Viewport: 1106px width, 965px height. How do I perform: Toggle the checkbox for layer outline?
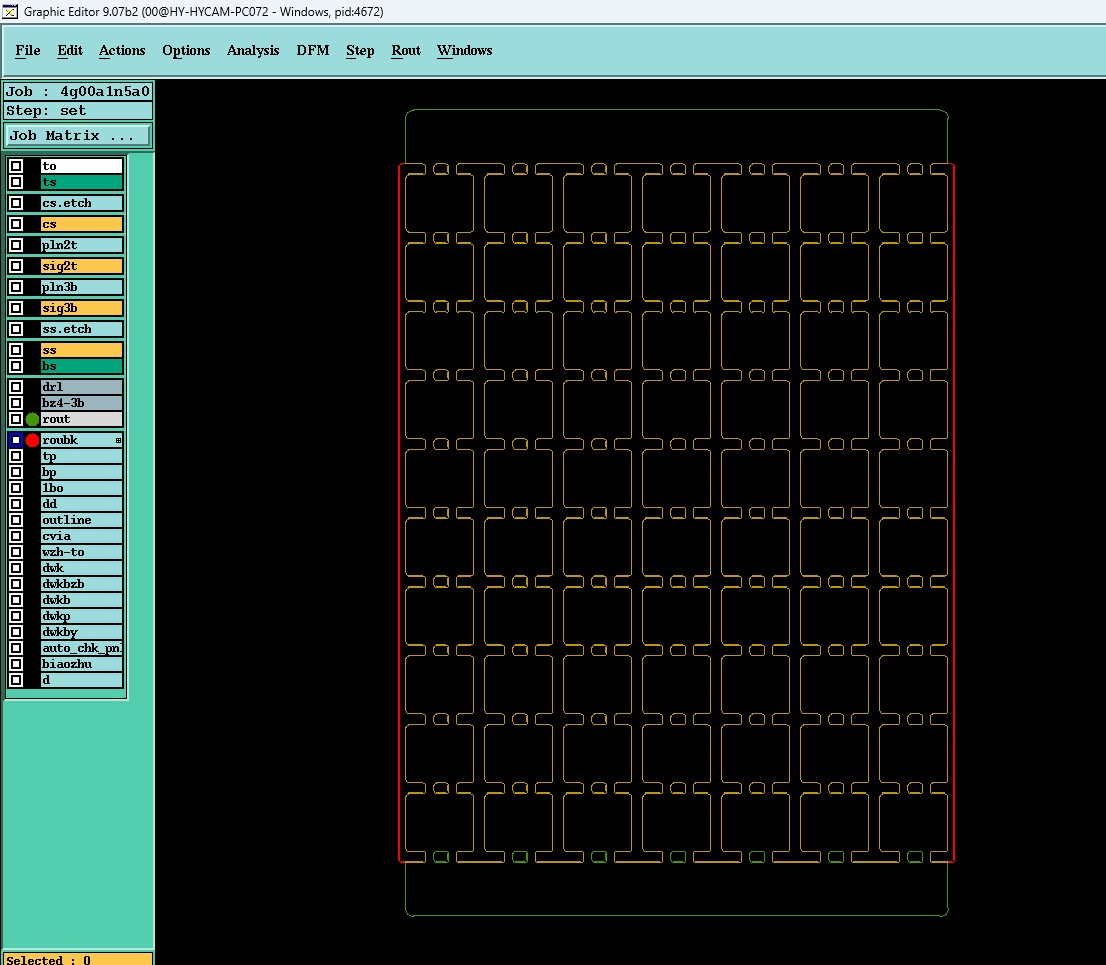pyautogui.click(x=16, y=521)
